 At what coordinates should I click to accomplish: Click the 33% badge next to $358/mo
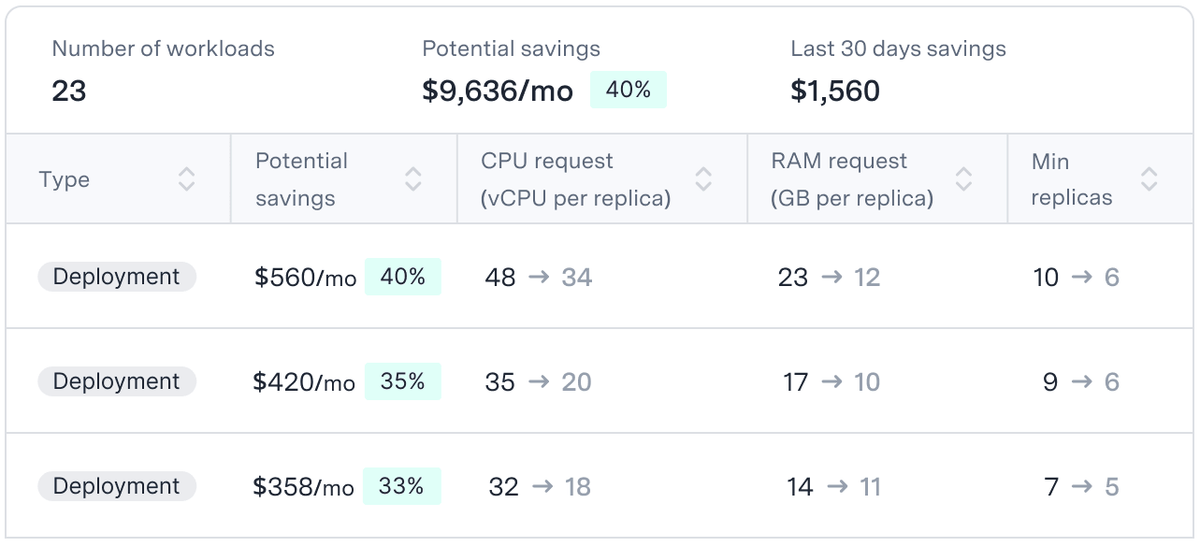coord(402,486)
